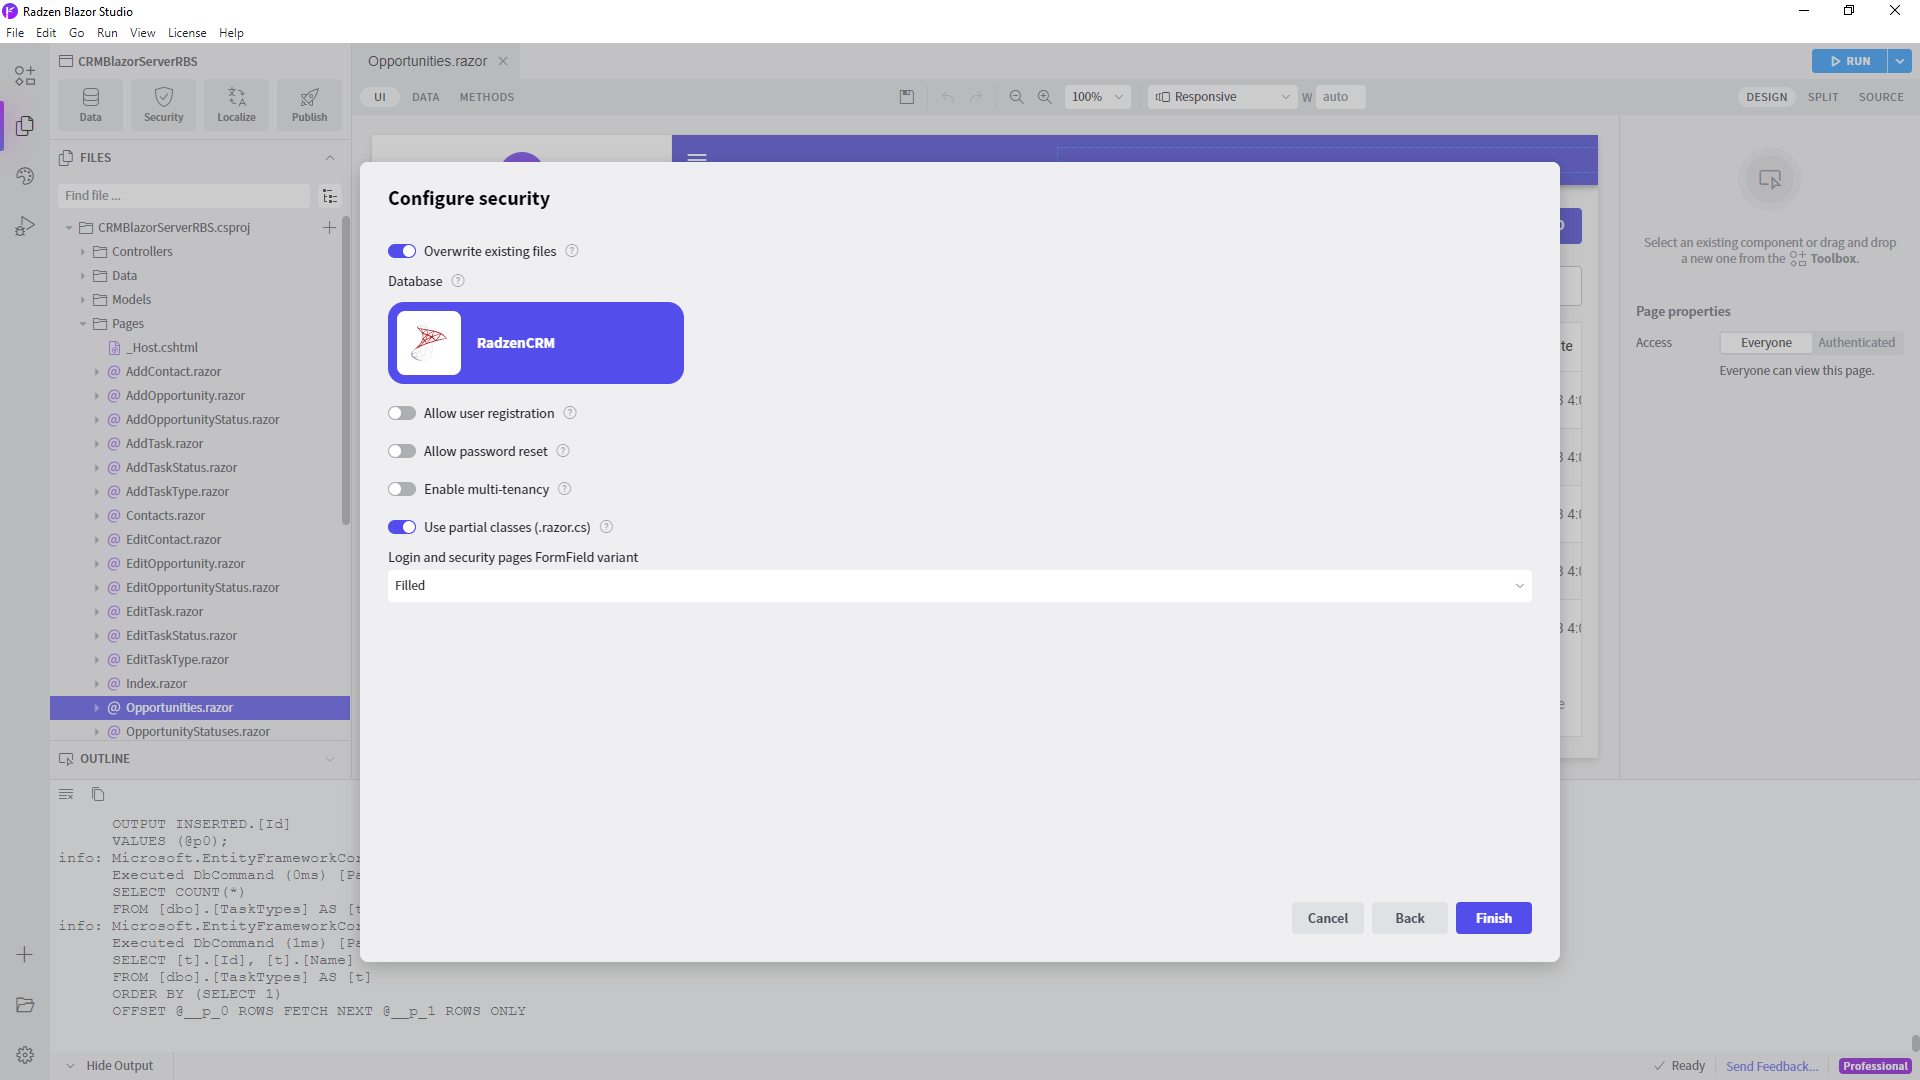Screen dimensions: 1920x1080
Task: Click the copy output icon
Action: (98, 794)
